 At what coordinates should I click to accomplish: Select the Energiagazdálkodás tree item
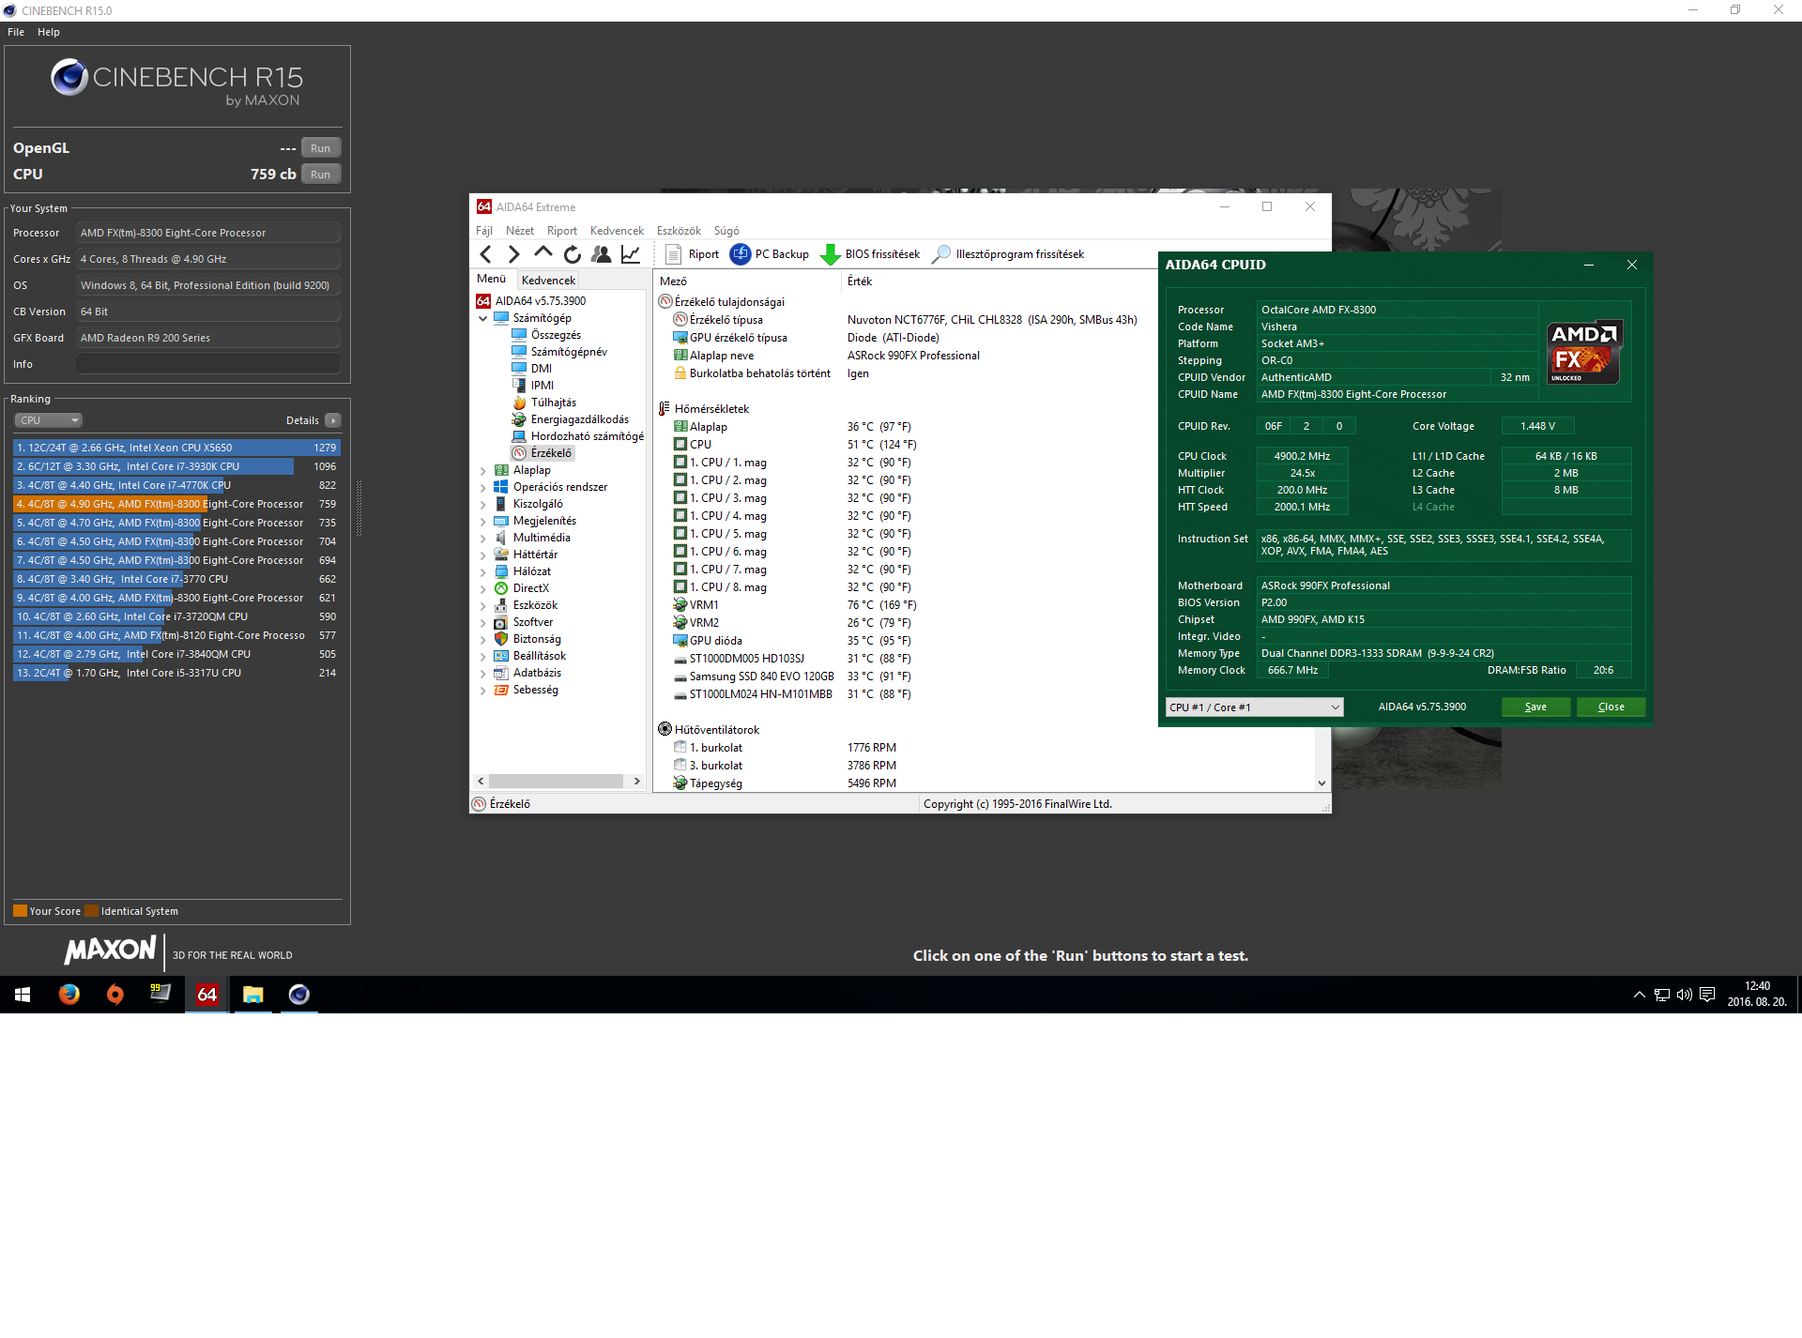coord(579,420)
